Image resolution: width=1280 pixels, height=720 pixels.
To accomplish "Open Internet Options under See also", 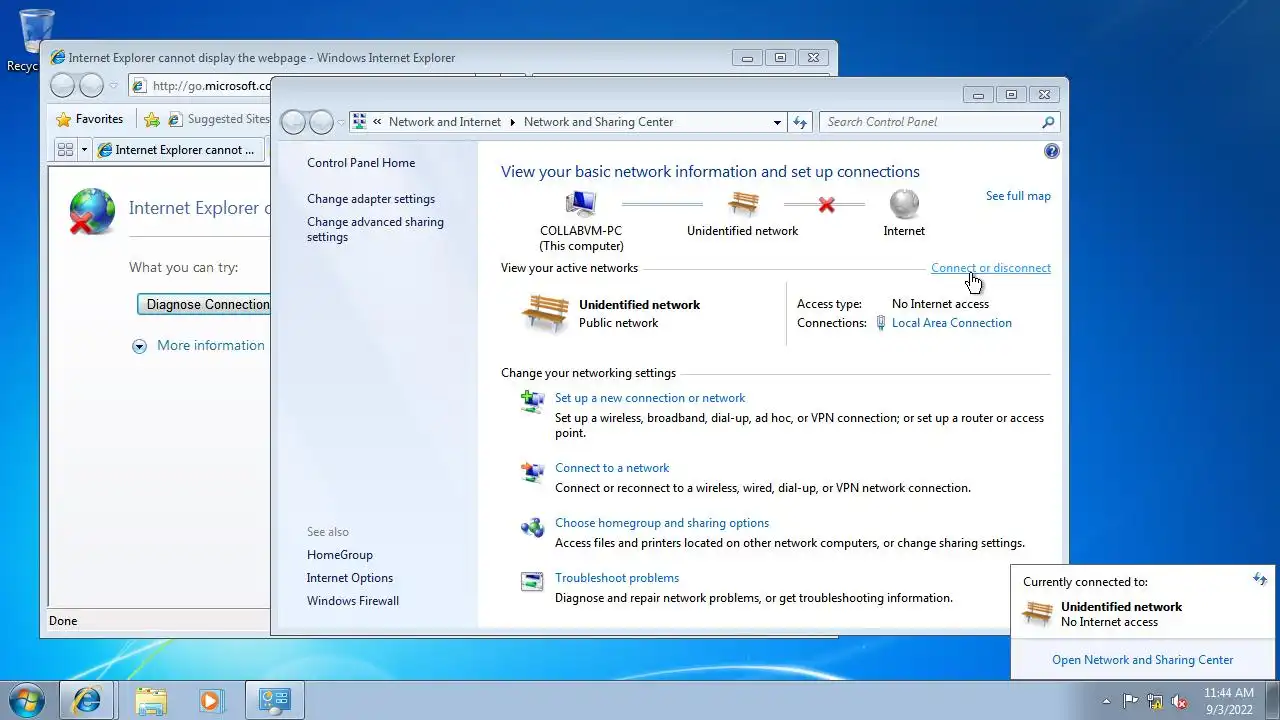I will coord(350,578).
